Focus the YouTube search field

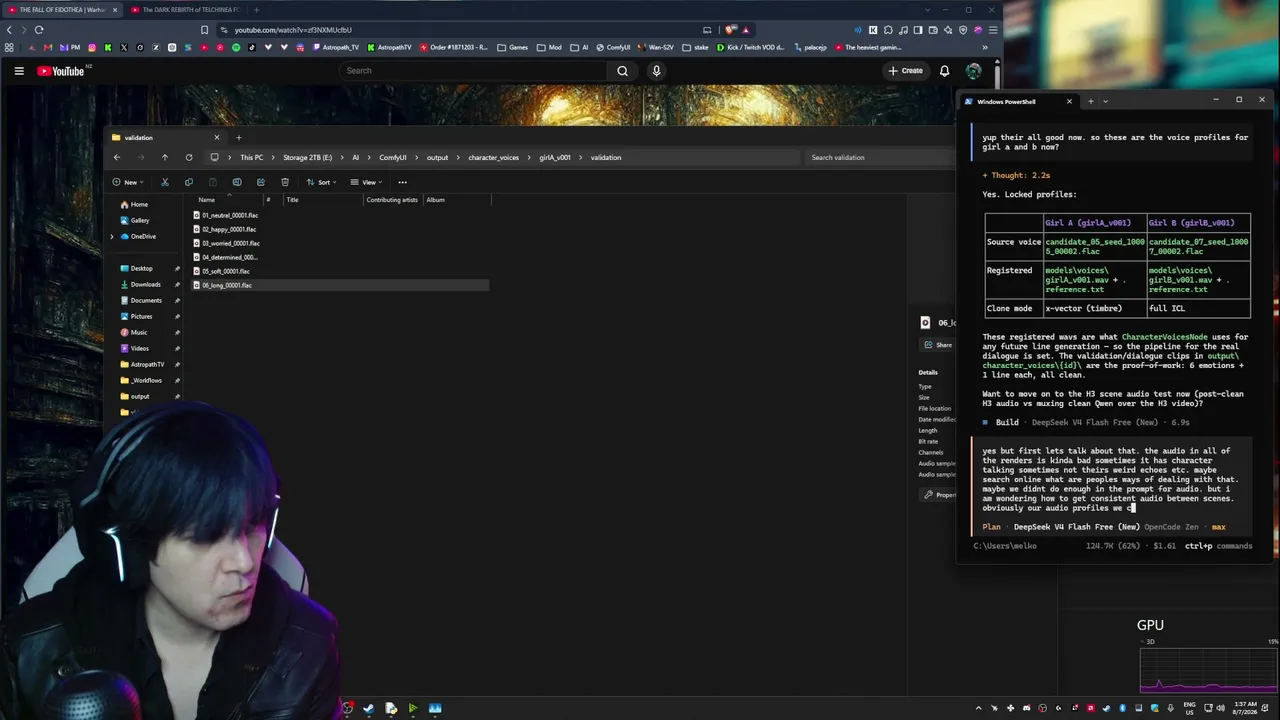pyautogui.click(x=472, y=71)
